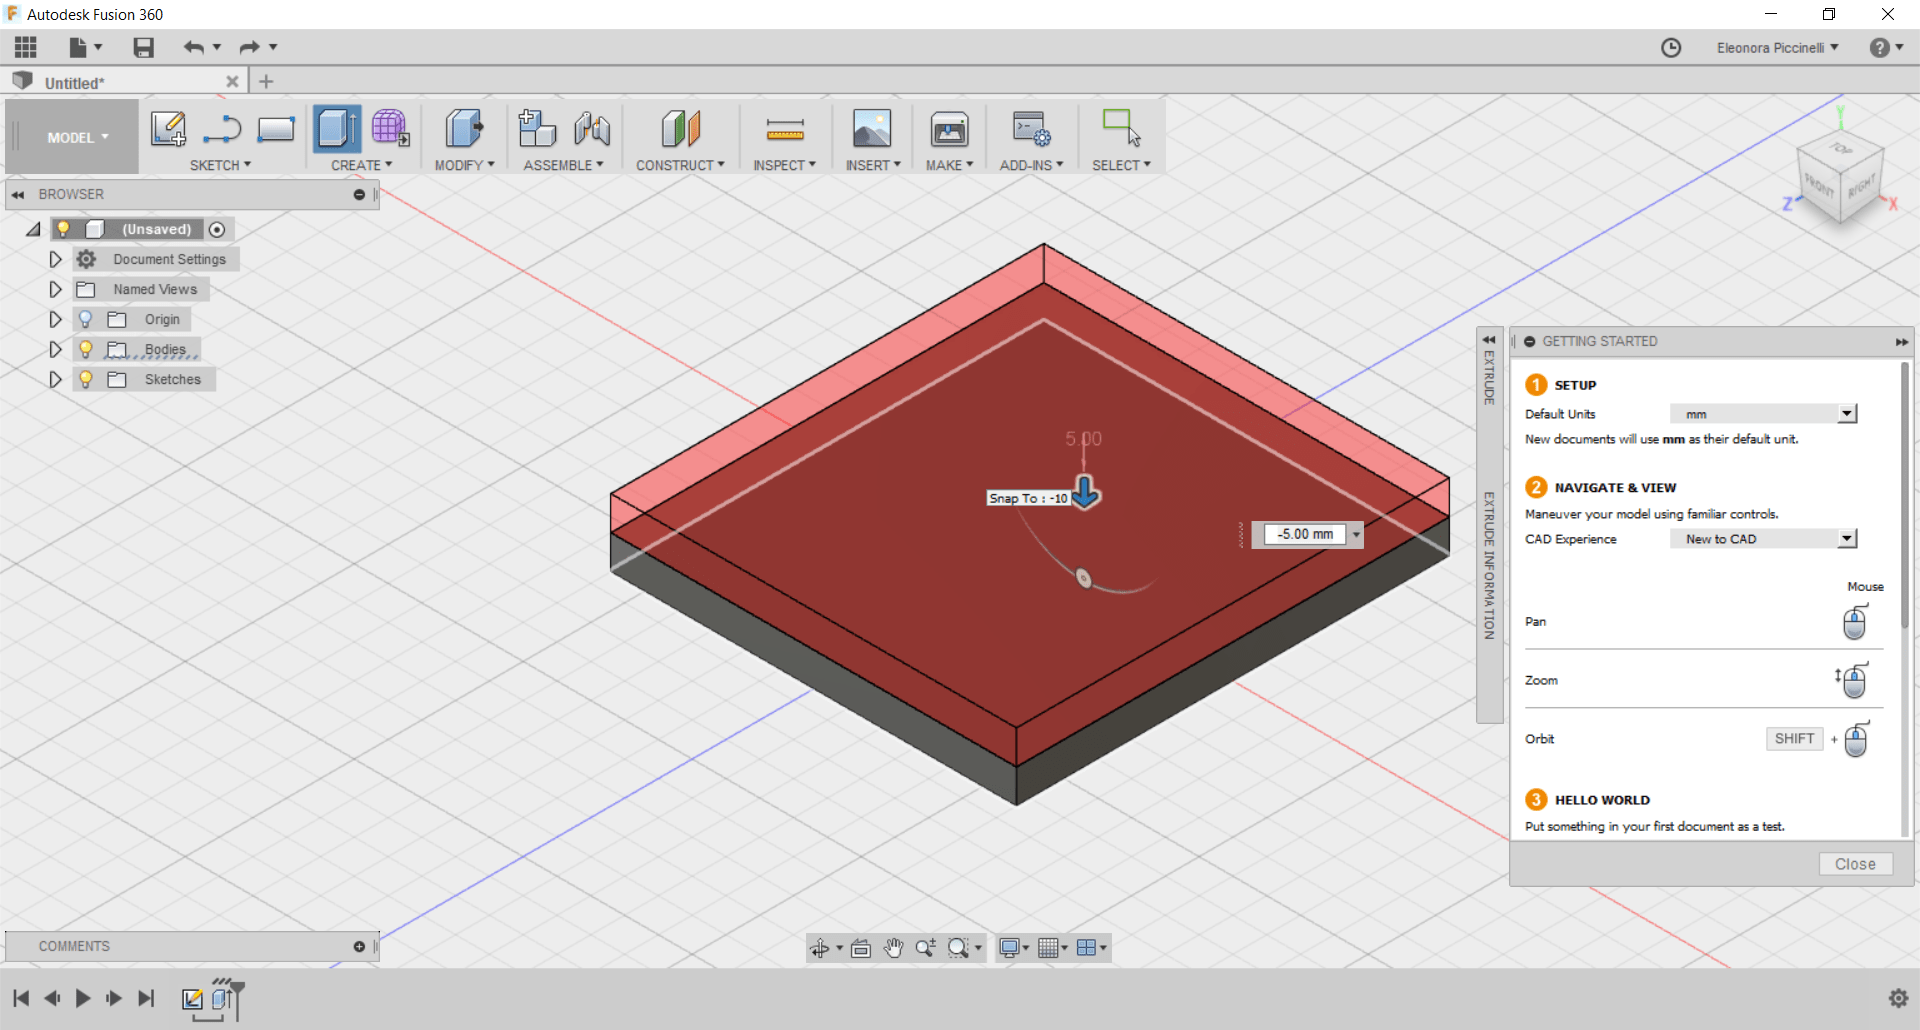The width and height of the screenshot is (1920, 1030).
Task: Click the Zoom Window magnifier icon
Action: [x=926, y=948]
